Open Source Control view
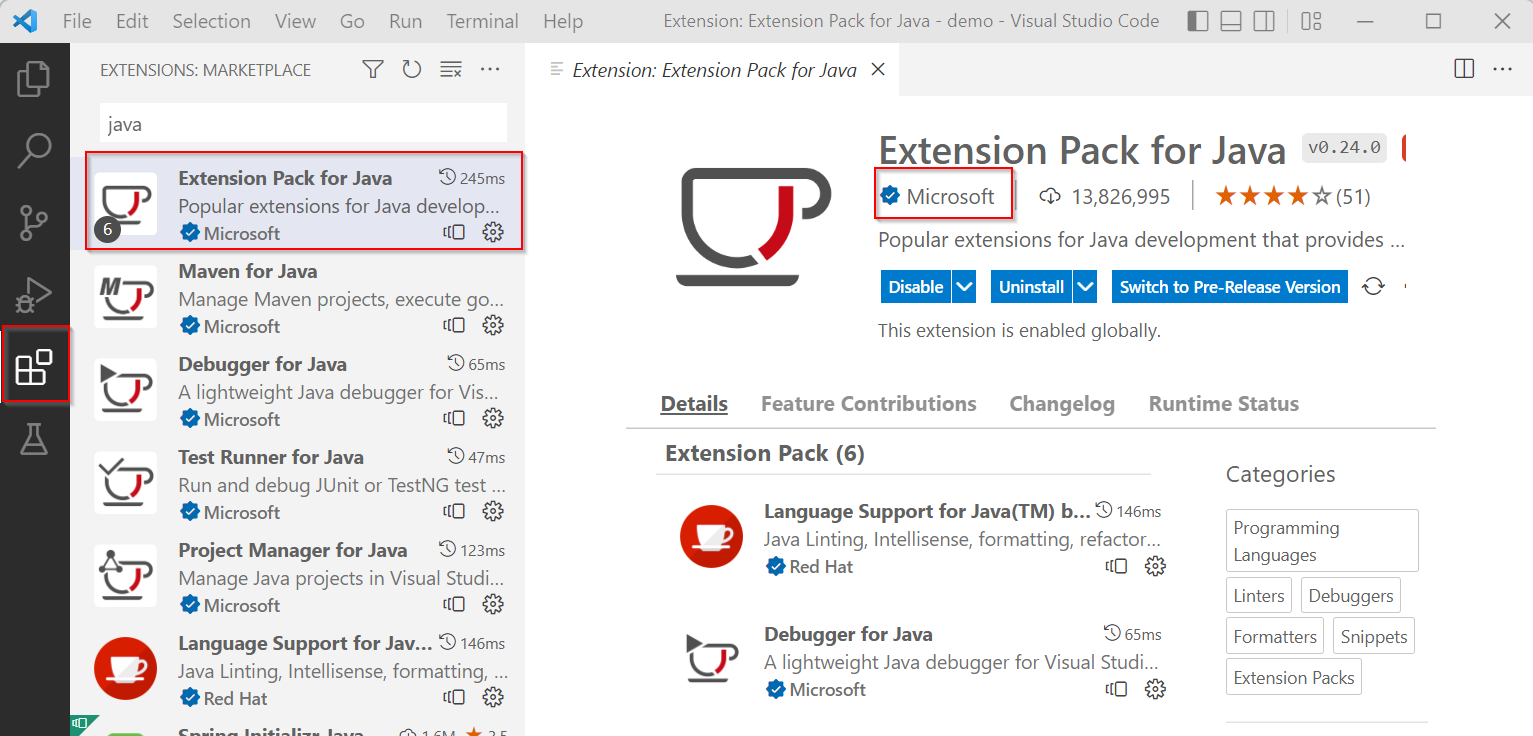The height and width of the screenshot is (736, 1533). tap(34, 223)
